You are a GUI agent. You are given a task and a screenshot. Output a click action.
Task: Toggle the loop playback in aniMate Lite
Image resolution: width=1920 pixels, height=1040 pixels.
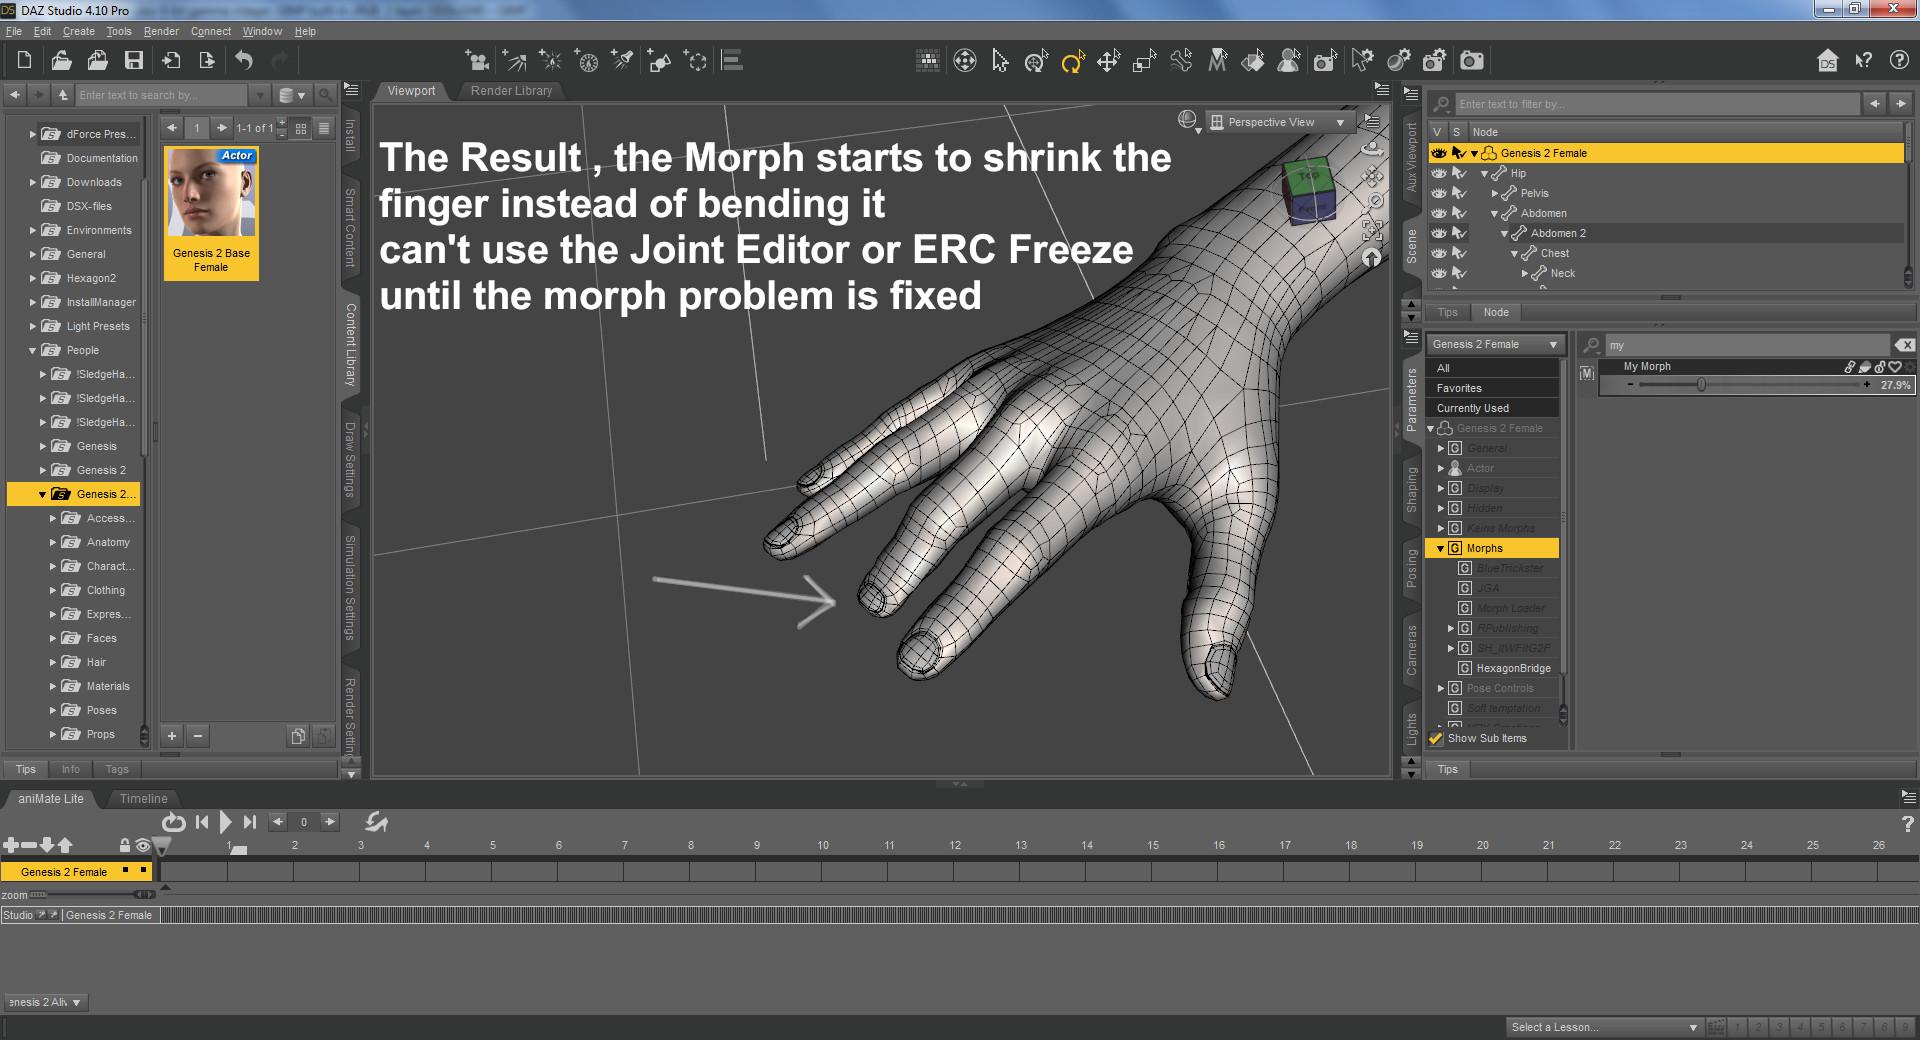coord(173,822)
